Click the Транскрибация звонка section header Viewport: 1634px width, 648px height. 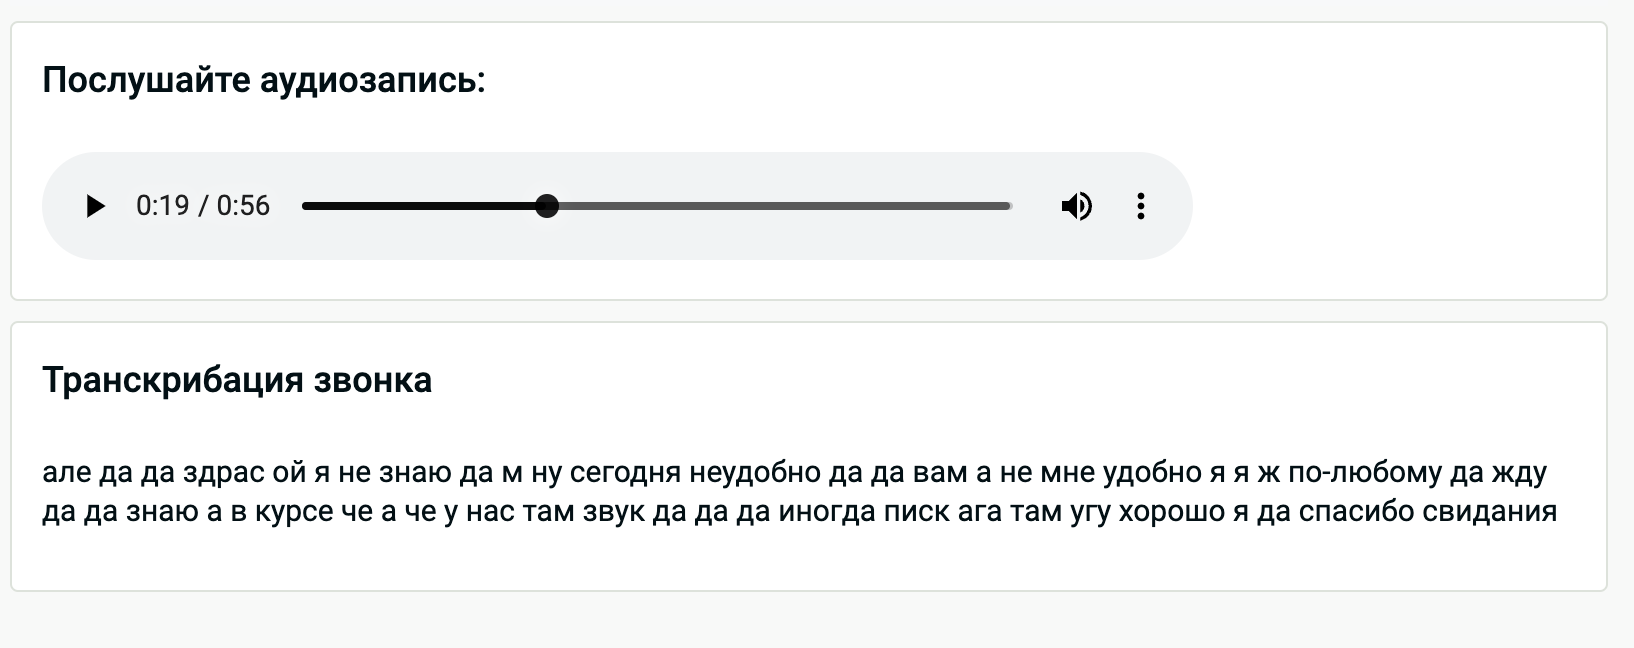pos(237,379)
